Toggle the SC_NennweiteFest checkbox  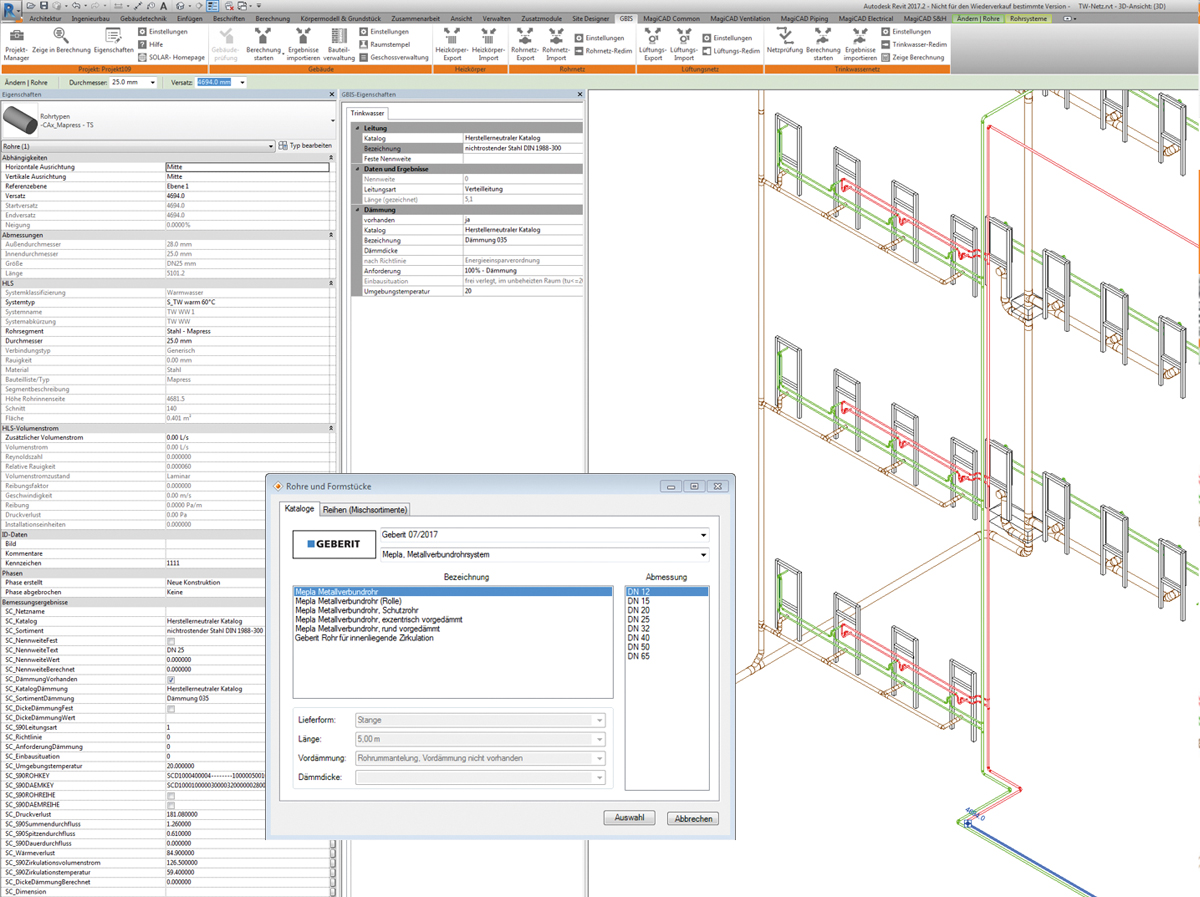(170, 641)
